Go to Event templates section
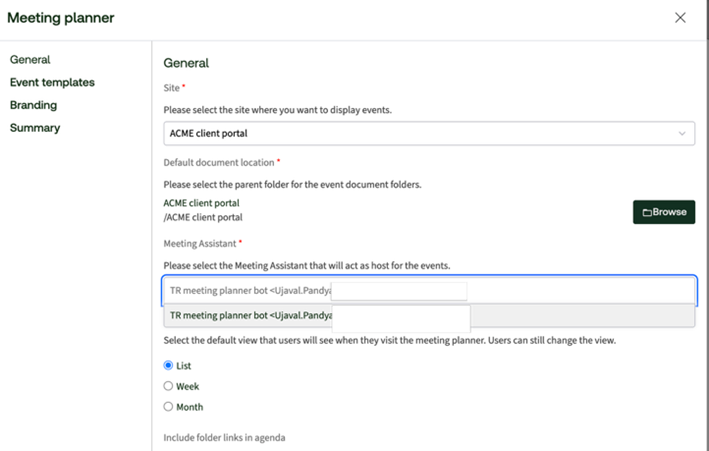 [x=52, y=82]
